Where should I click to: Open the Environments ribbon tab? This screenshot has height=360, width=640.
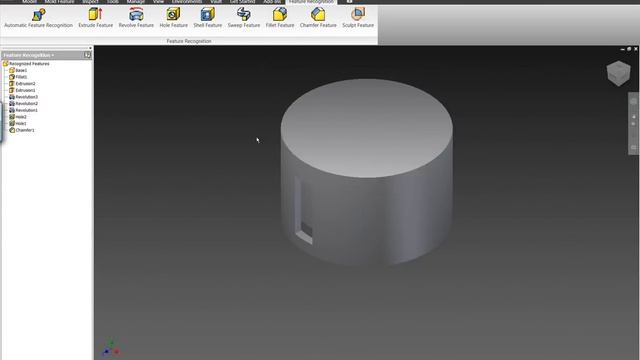(x=187, y=2)
